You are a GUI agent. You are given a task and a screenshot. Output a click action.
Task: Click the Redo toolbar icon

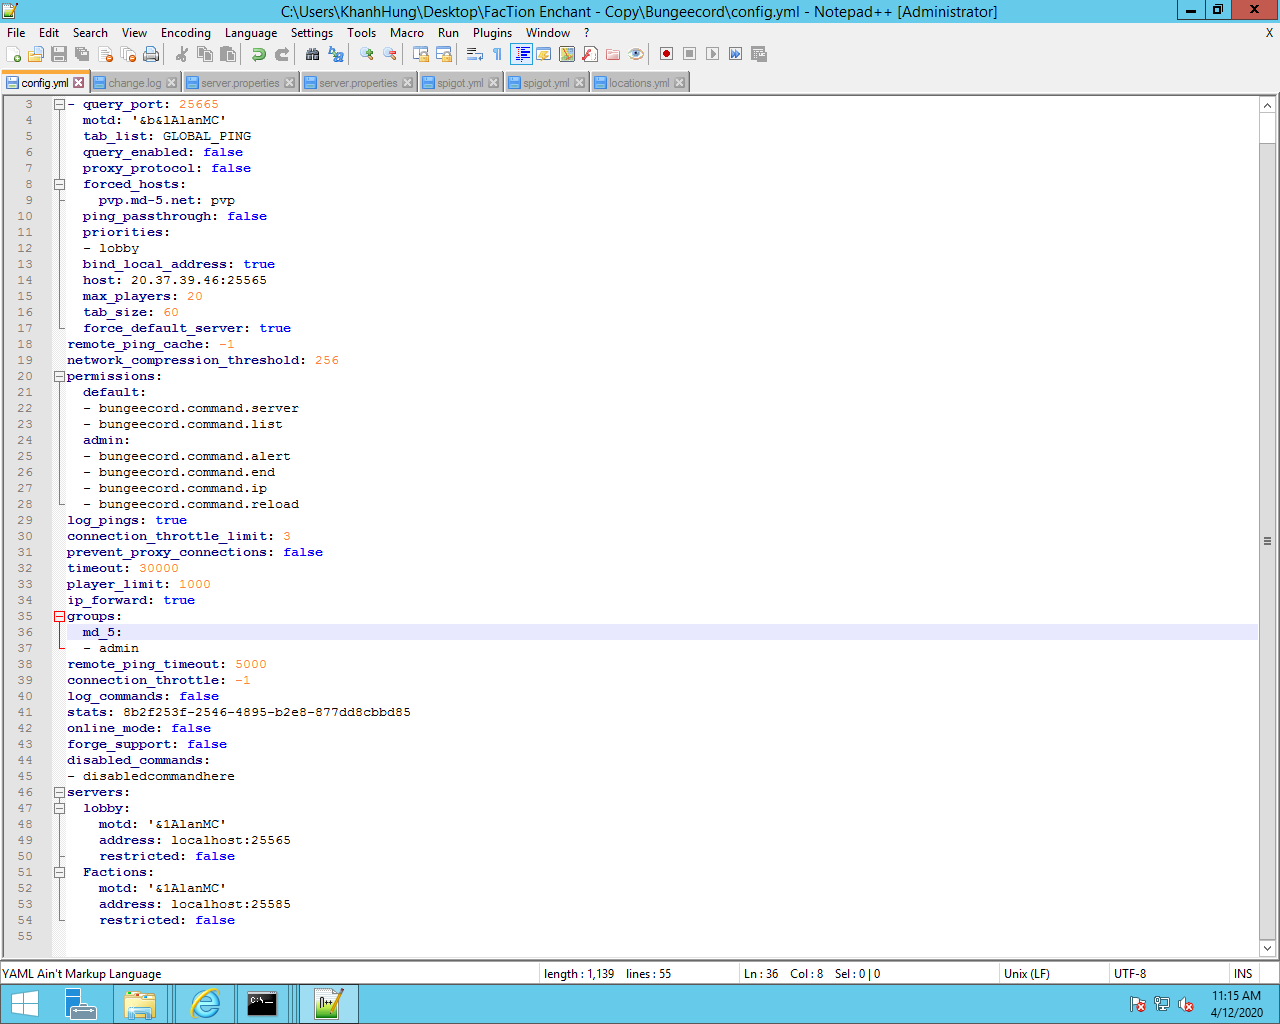point(282,54)
